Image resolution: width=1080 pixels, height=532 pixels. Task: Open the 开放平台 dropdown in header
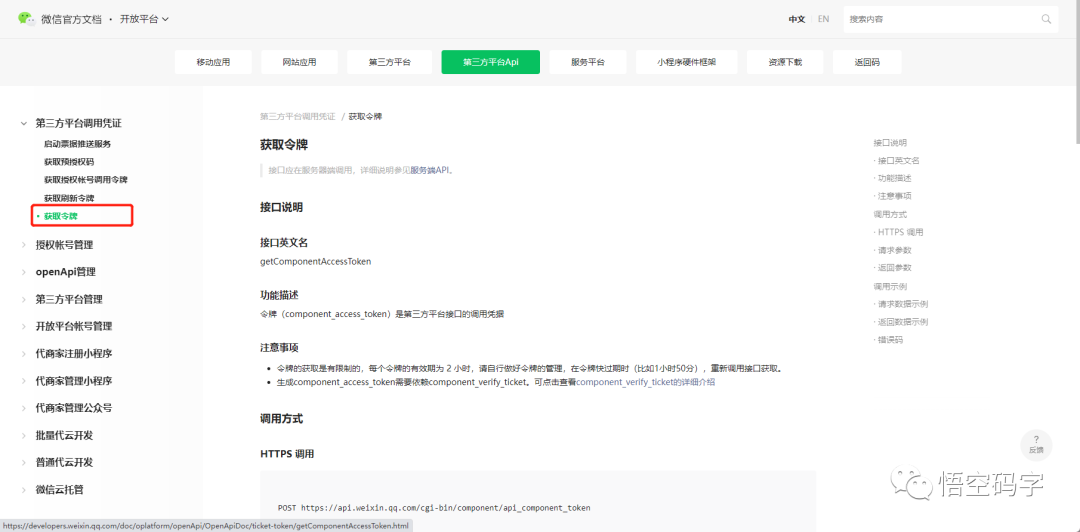[x=144, y=19]
